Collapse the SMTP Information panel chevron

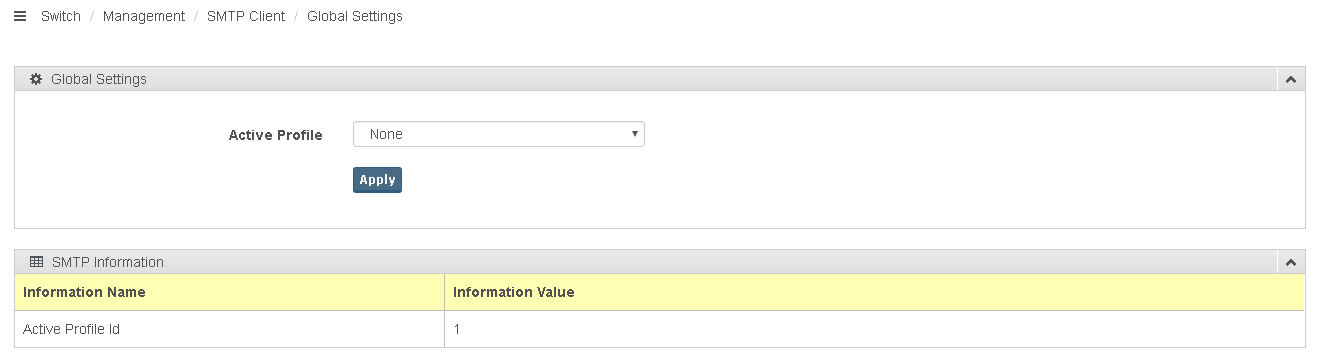coord(1290,262)
